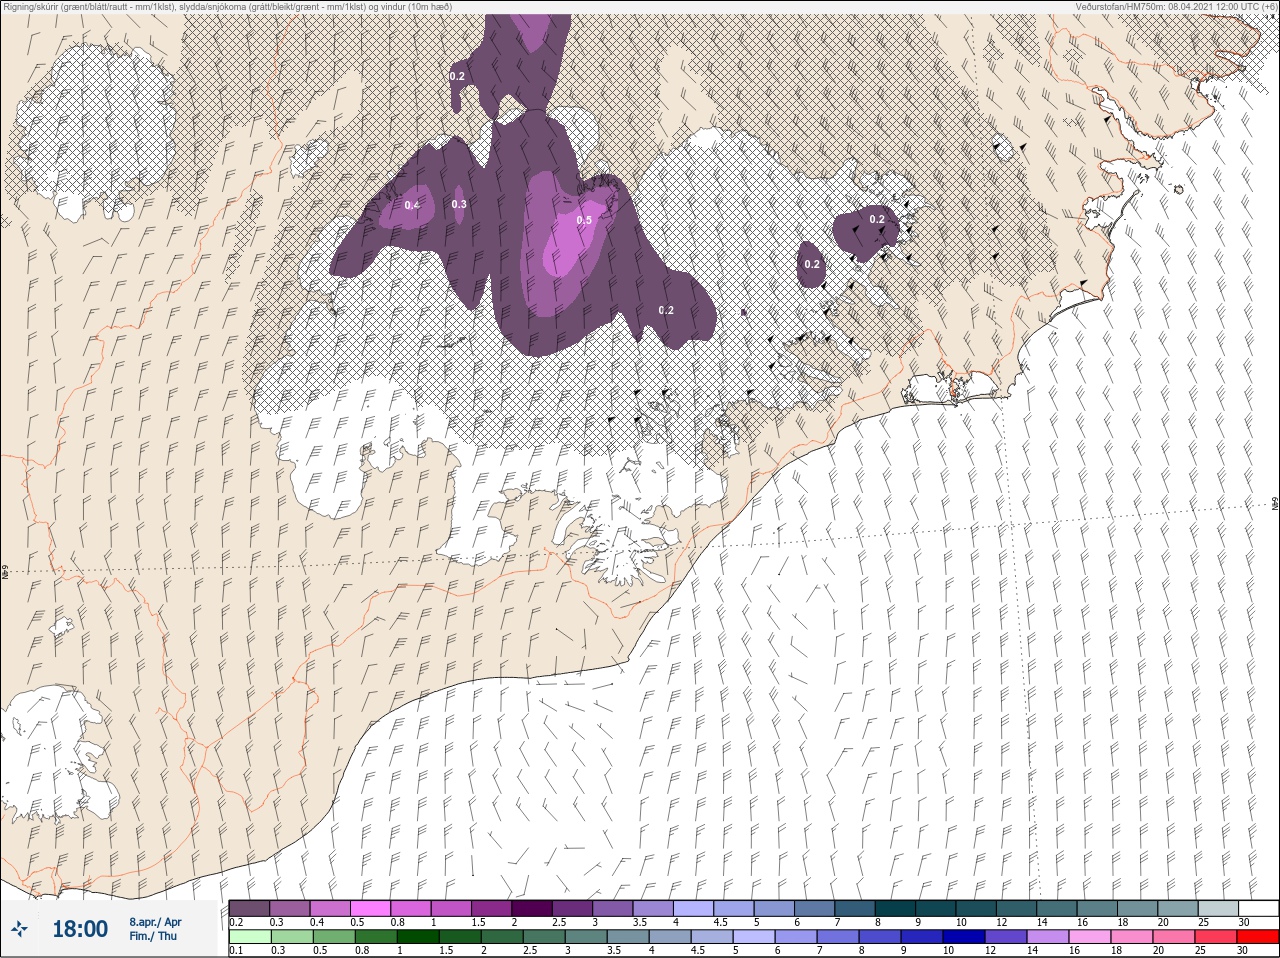The width and height of the screenshot is (1280, 958).
Task: Select the dark navy blue 10 swatch in lower legend
Action: pos(964,937)
